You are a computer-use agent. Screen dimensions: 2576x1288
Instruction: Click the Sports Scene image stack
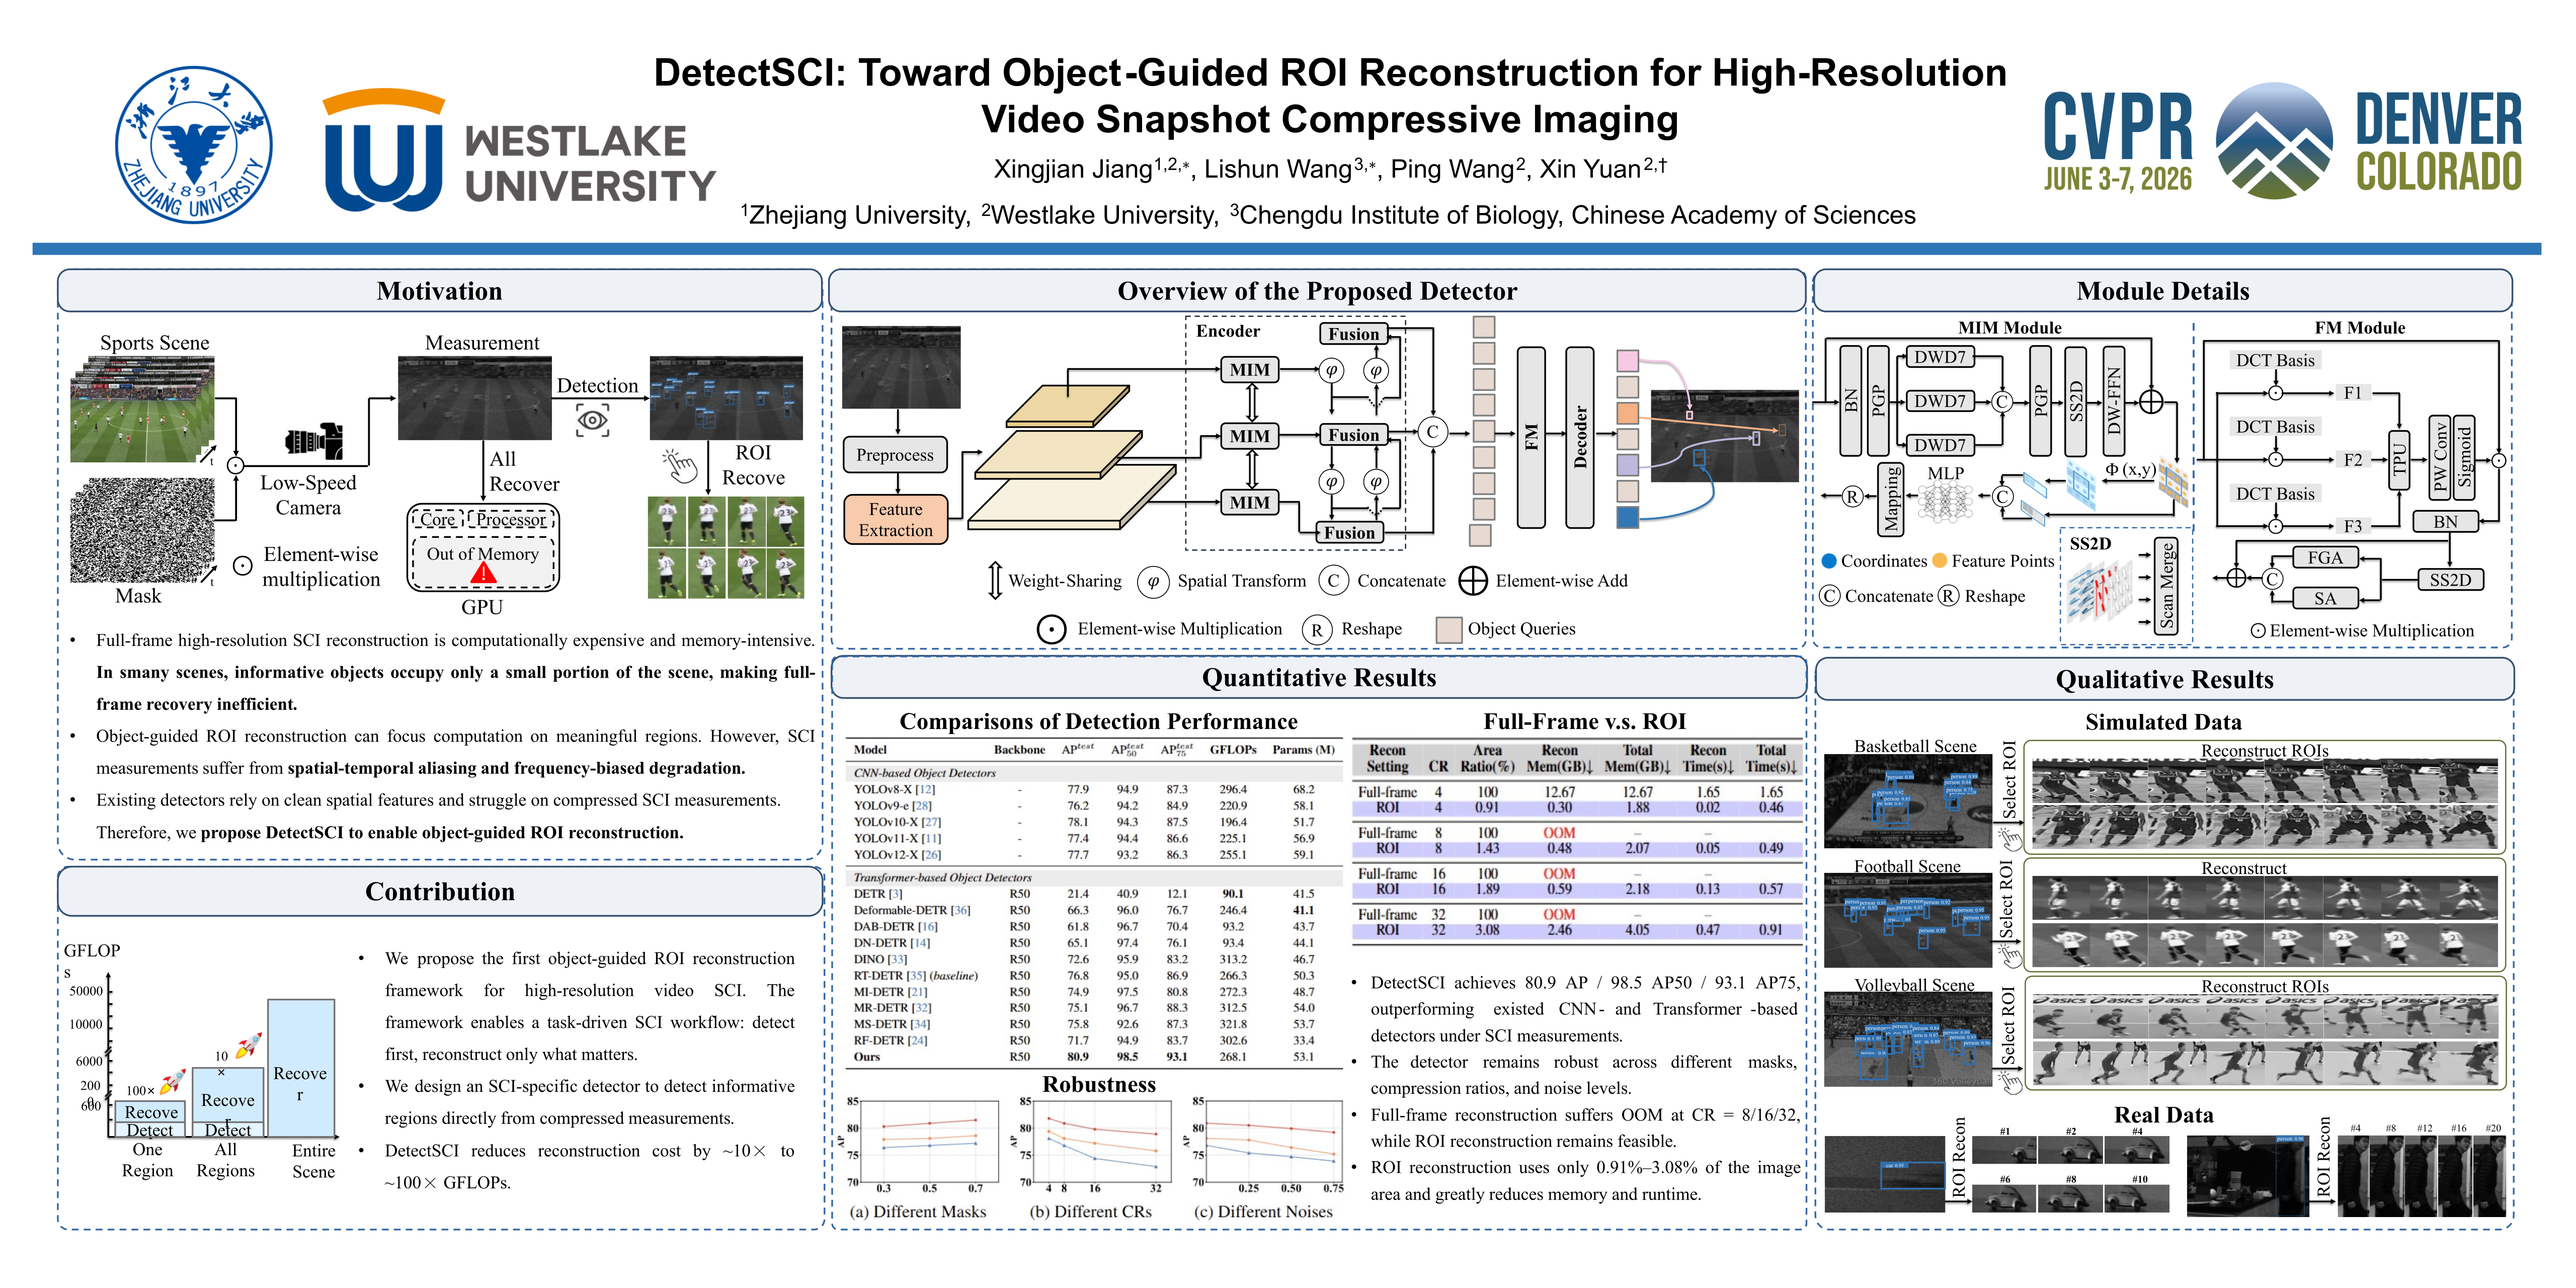coord(143,410)
